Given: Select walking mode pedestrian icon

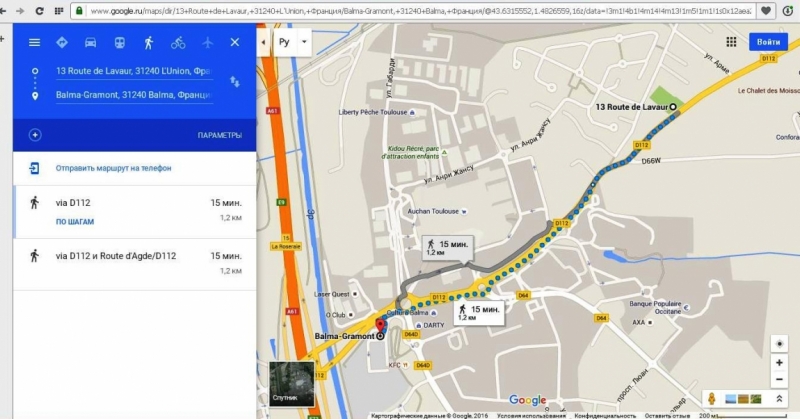Looking at the screenshot, I should click(x=148, y=42).
